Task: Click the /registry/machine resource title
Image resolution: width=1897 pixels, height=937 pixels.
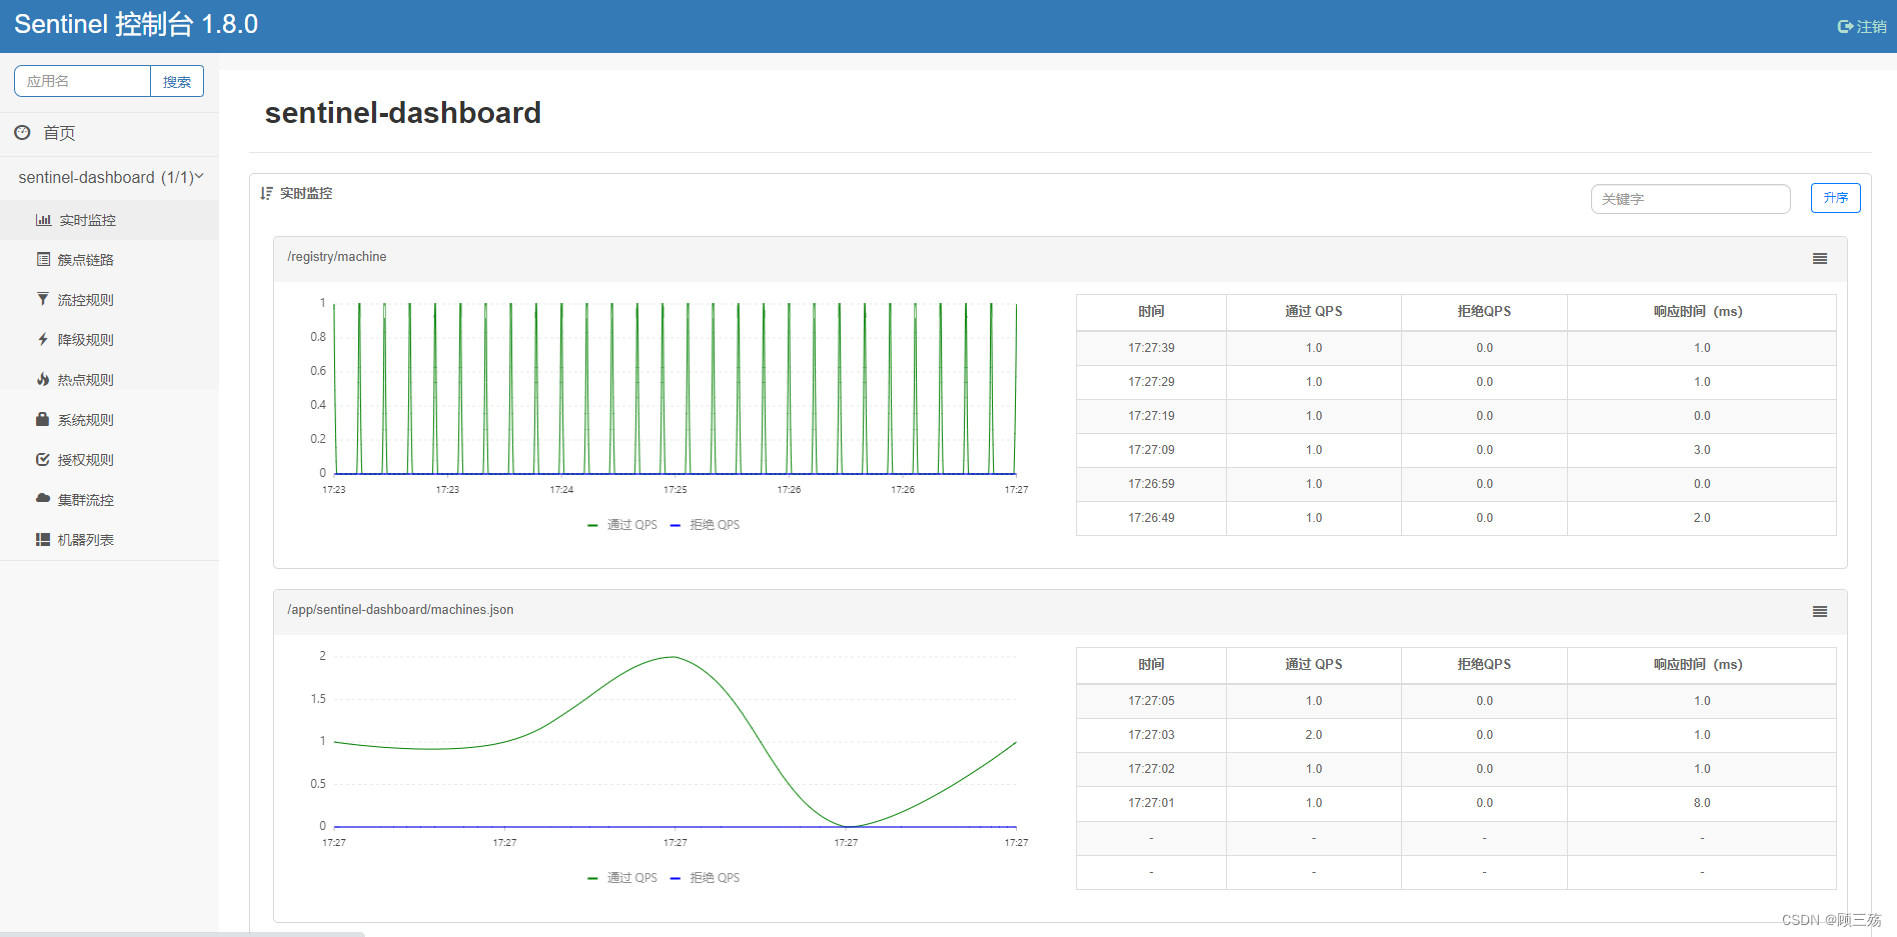Action: (x=337, y=257)
